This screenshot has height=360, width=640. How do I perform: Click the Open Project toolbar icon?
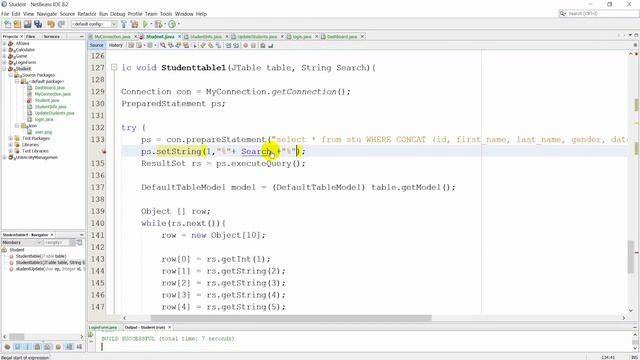(28, 24)
